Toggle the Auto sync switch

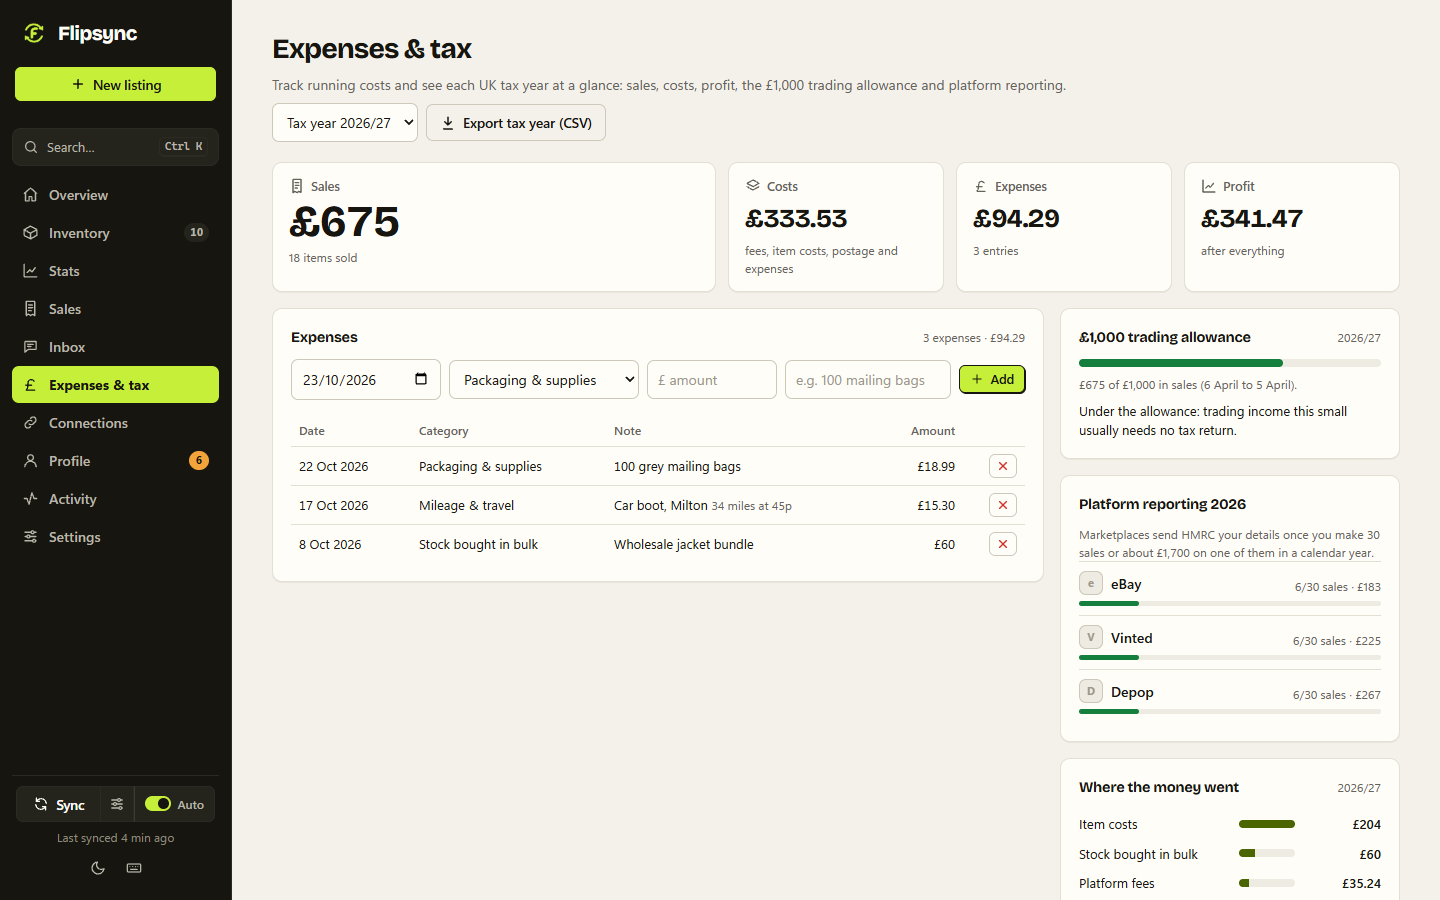click(158, 803)
